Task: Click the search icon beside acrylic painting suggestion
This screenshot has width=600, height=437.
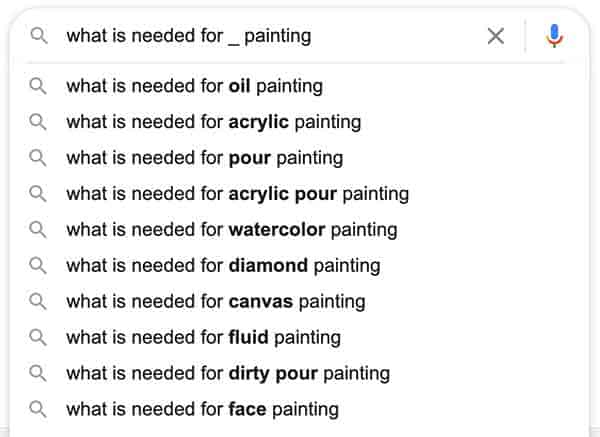Action: click(38, 122)
